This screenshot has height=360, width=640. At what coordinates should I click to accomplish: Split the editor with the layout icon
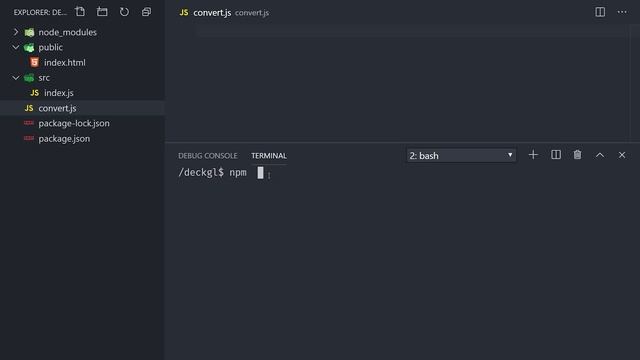point(600,12)
